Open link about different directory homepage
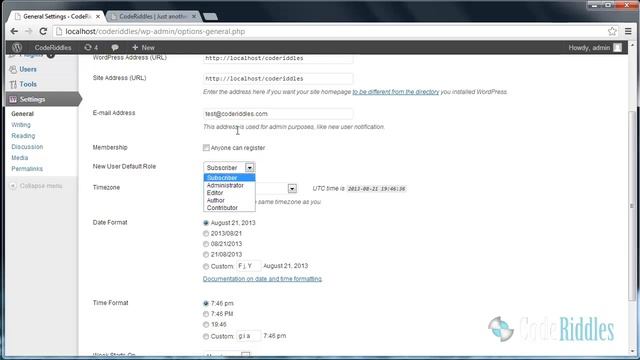The image size is (640, 360). pyautogui.click(x=396, y=92)
